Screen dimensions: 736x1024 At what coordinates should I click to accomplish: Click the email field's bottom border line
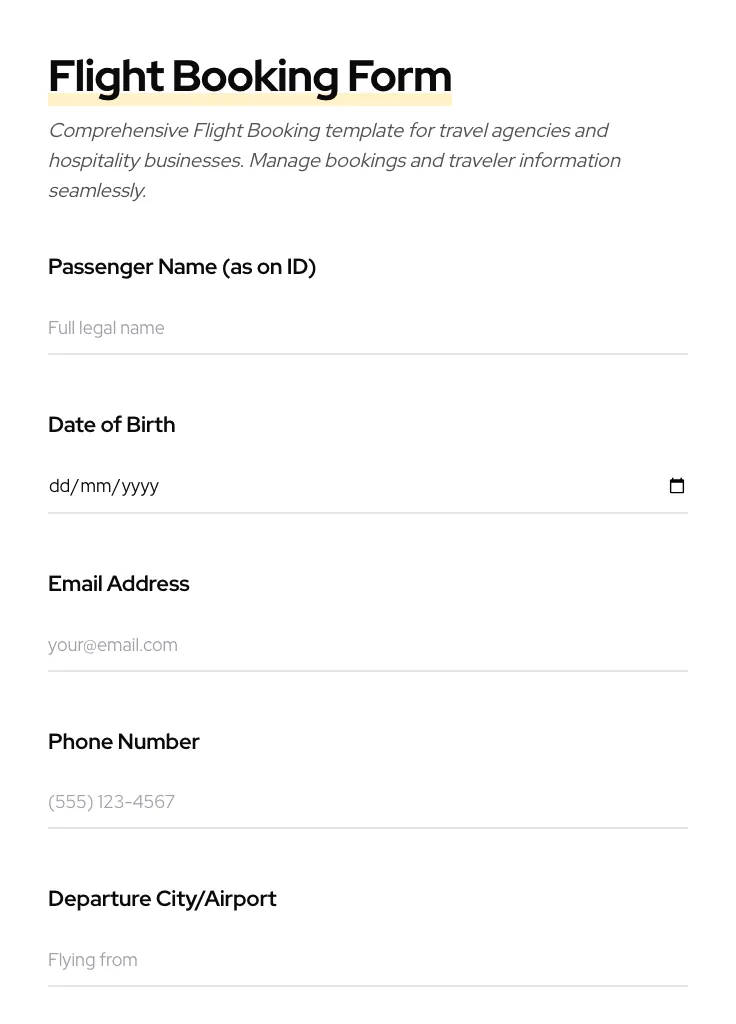[x=368, y=671]
